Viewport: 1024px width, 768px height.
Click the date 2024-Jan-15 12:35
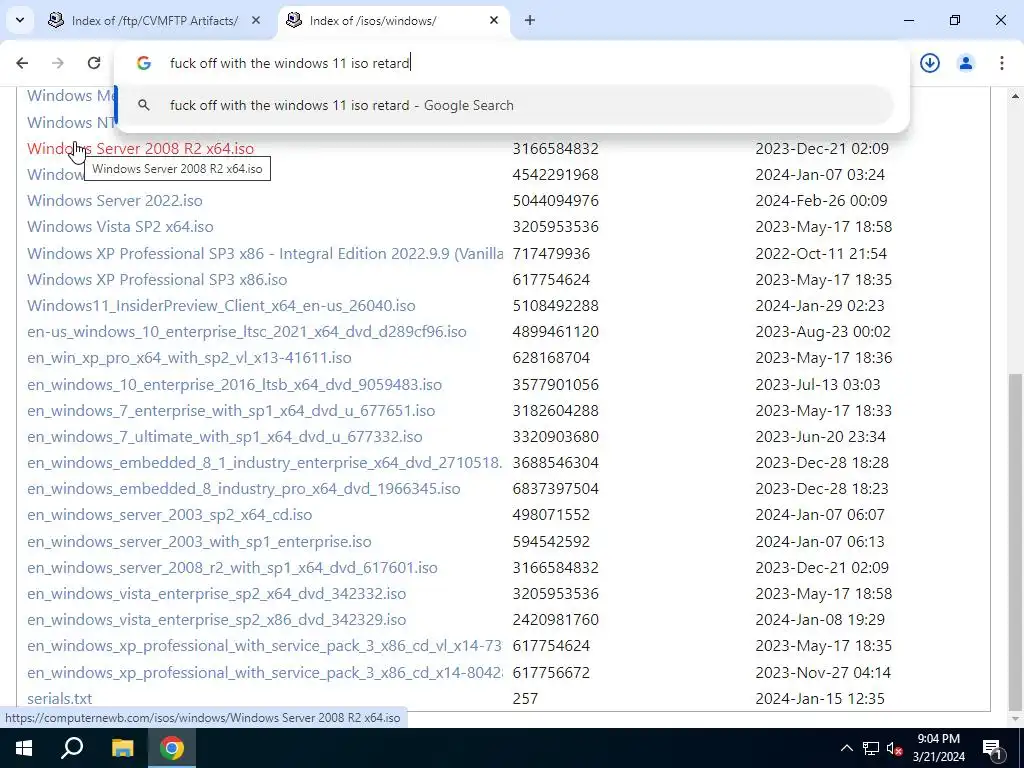[820, 699]
